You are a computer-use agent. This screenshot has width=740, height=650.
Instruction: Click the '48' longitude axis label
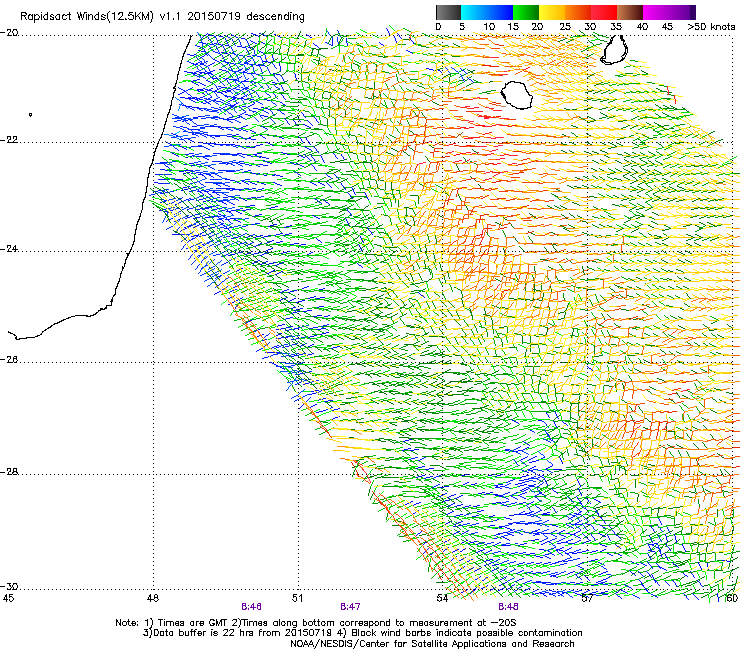(153, 598)
